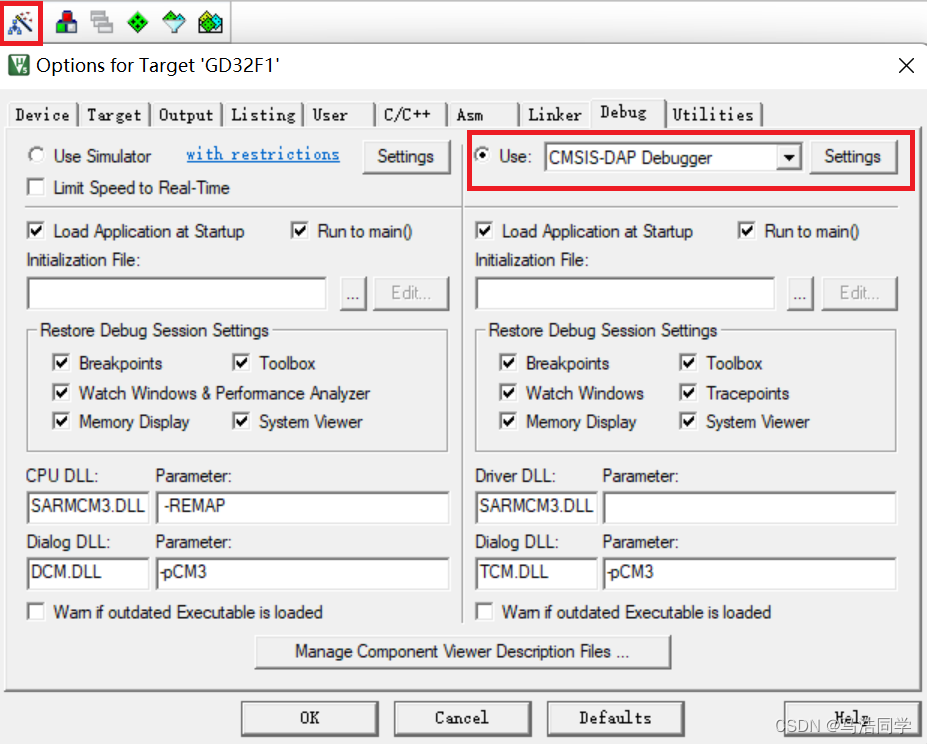
Task: Click the green diamond Manage Run-Time Environment icon
Action: tap(138, 23)
